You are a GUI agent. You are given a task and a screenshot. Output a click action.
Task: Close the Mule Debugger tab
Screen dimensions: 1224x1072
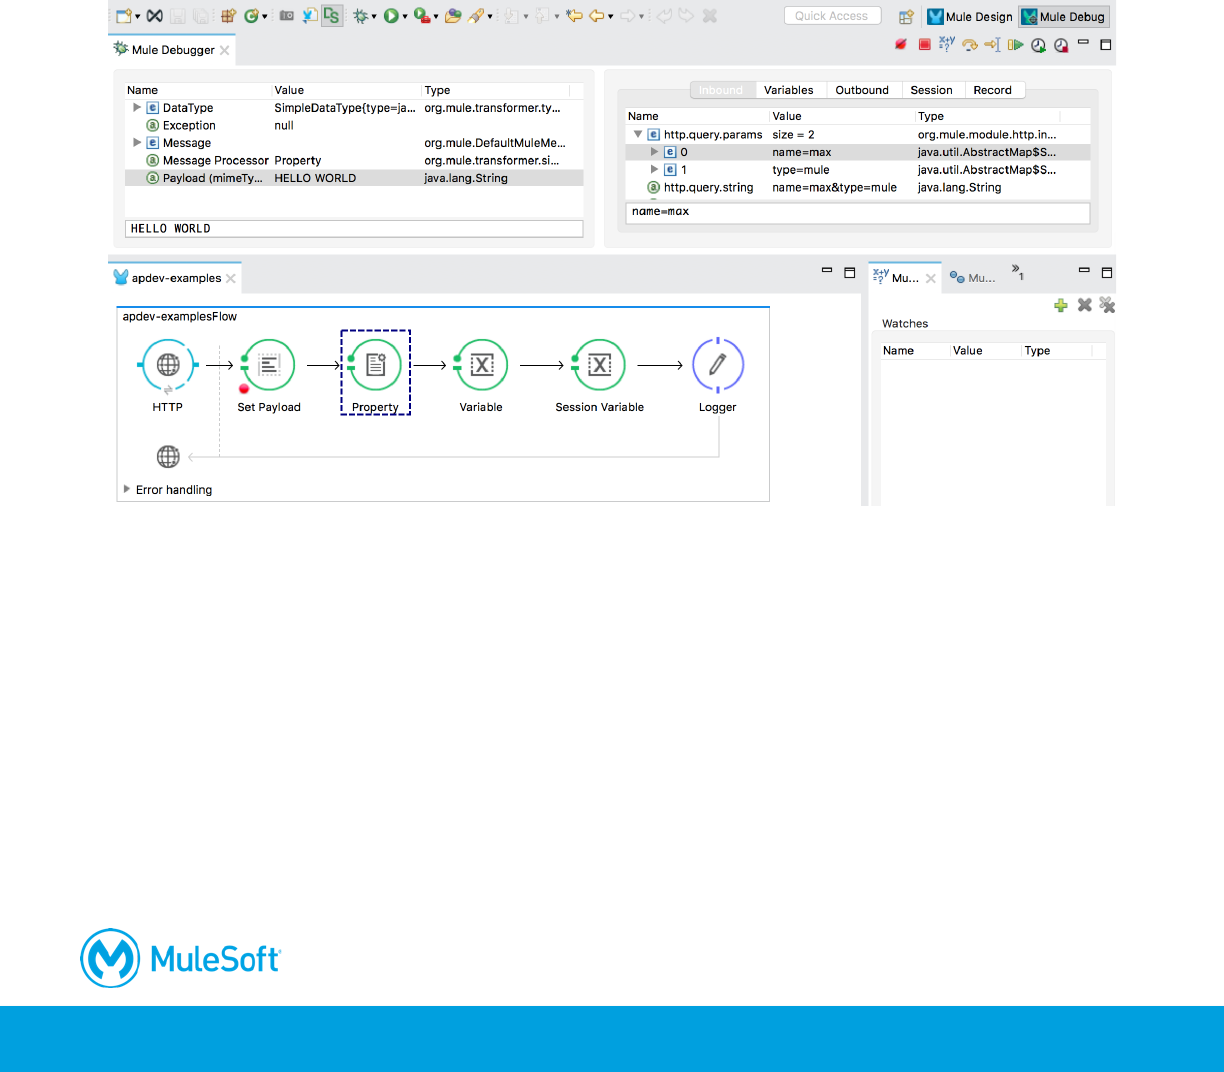coord(225,50)
